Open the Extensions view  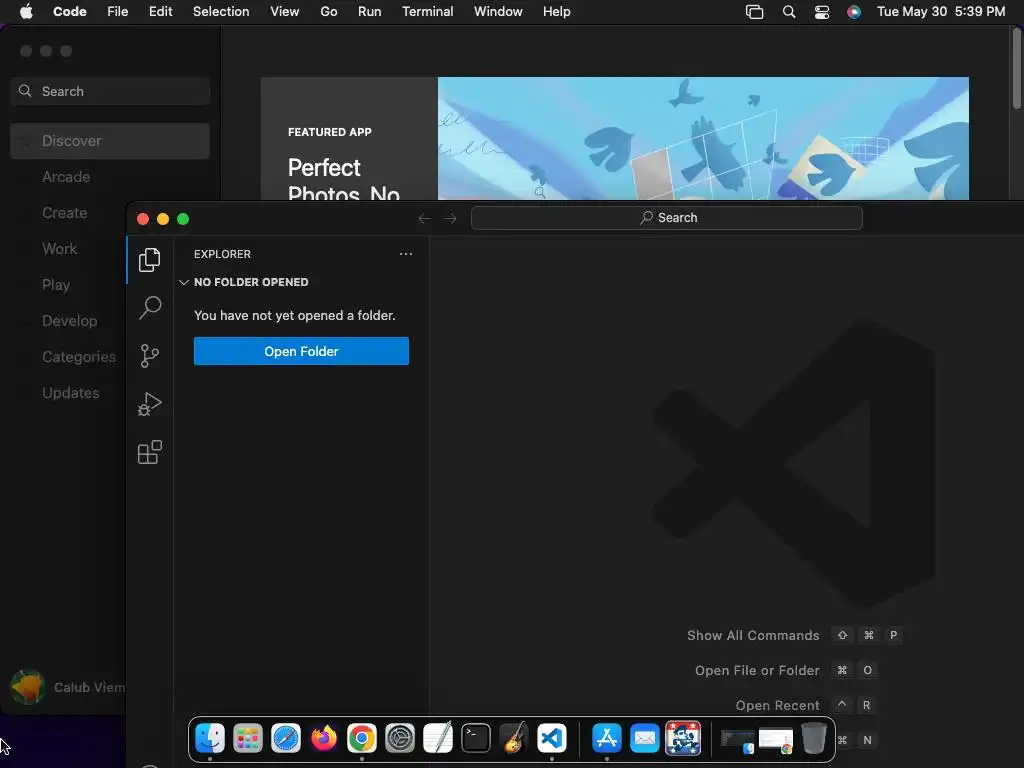coord(150,452)
